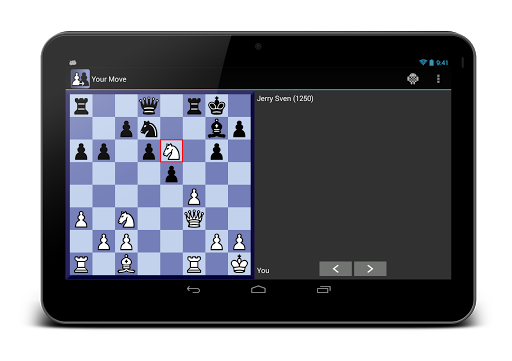Tap the opponent name Jerry Sven (1250)
Screen dimensions: 512x361
pyautogui.click(x=285, y=99)
